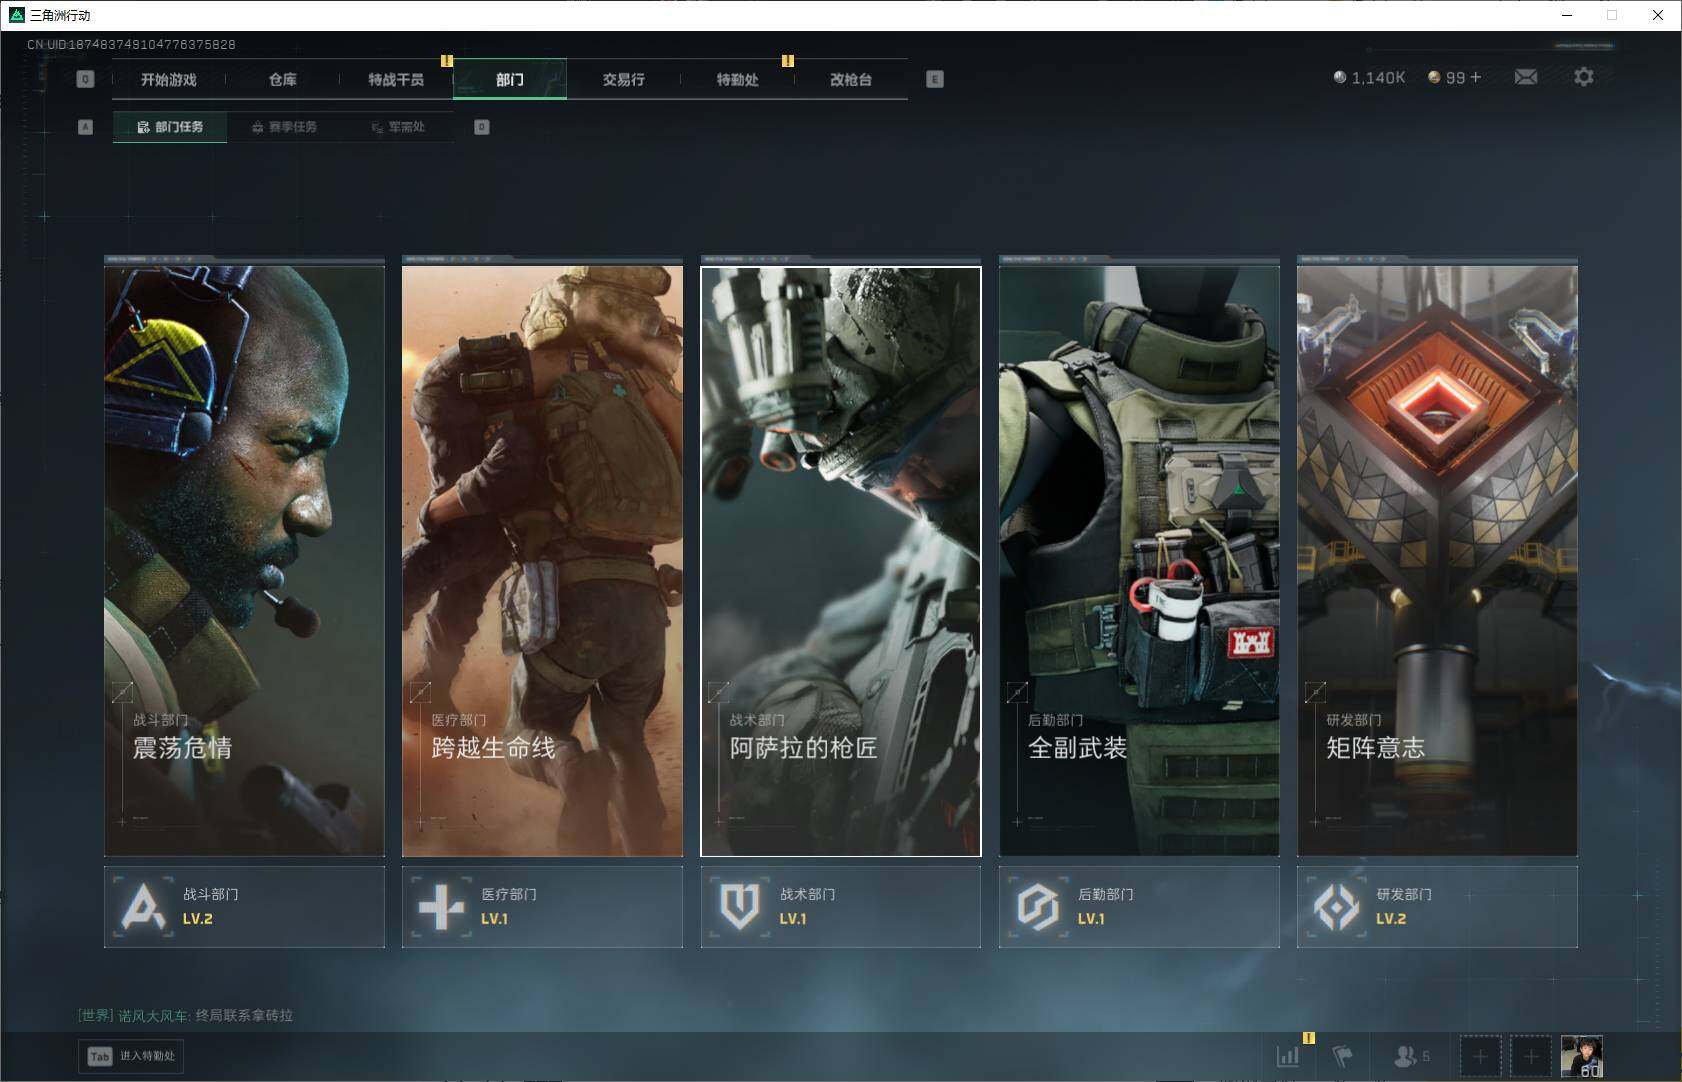
Task: Click the 医疗部门 cross icon
Action: point(441,906)
